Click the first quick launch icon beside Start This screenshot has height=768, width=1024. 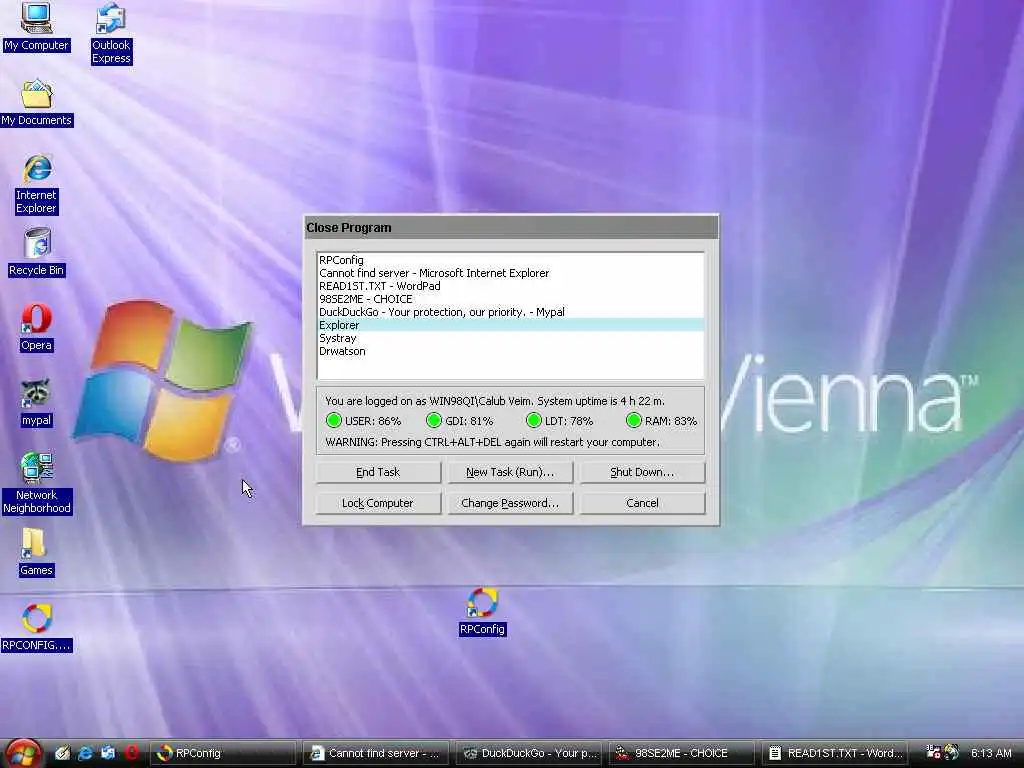(x=62, y=753)
